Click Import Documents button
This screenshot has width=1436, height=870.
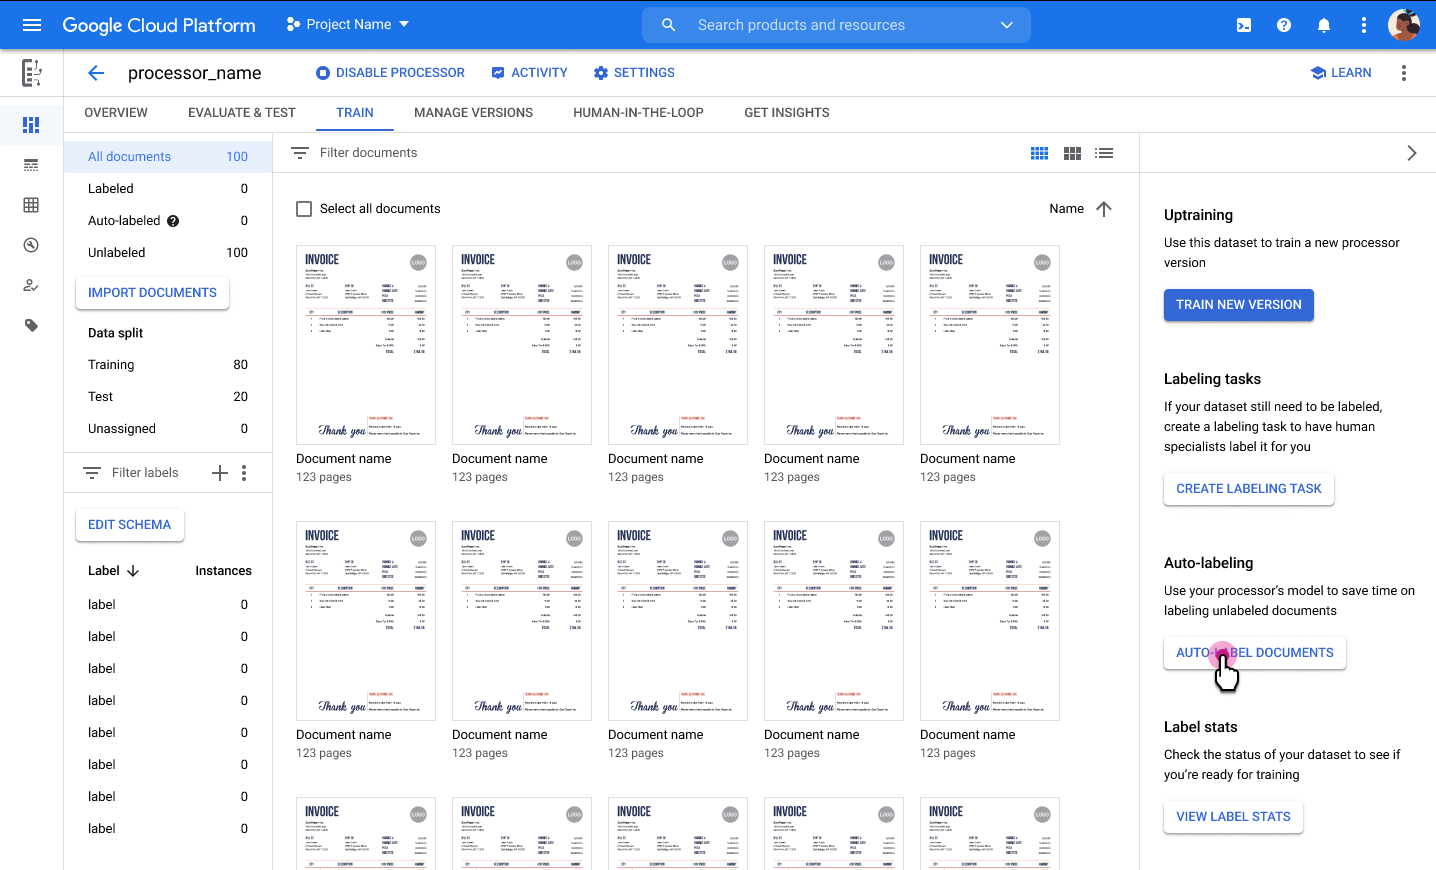click(x=152, y=293)
